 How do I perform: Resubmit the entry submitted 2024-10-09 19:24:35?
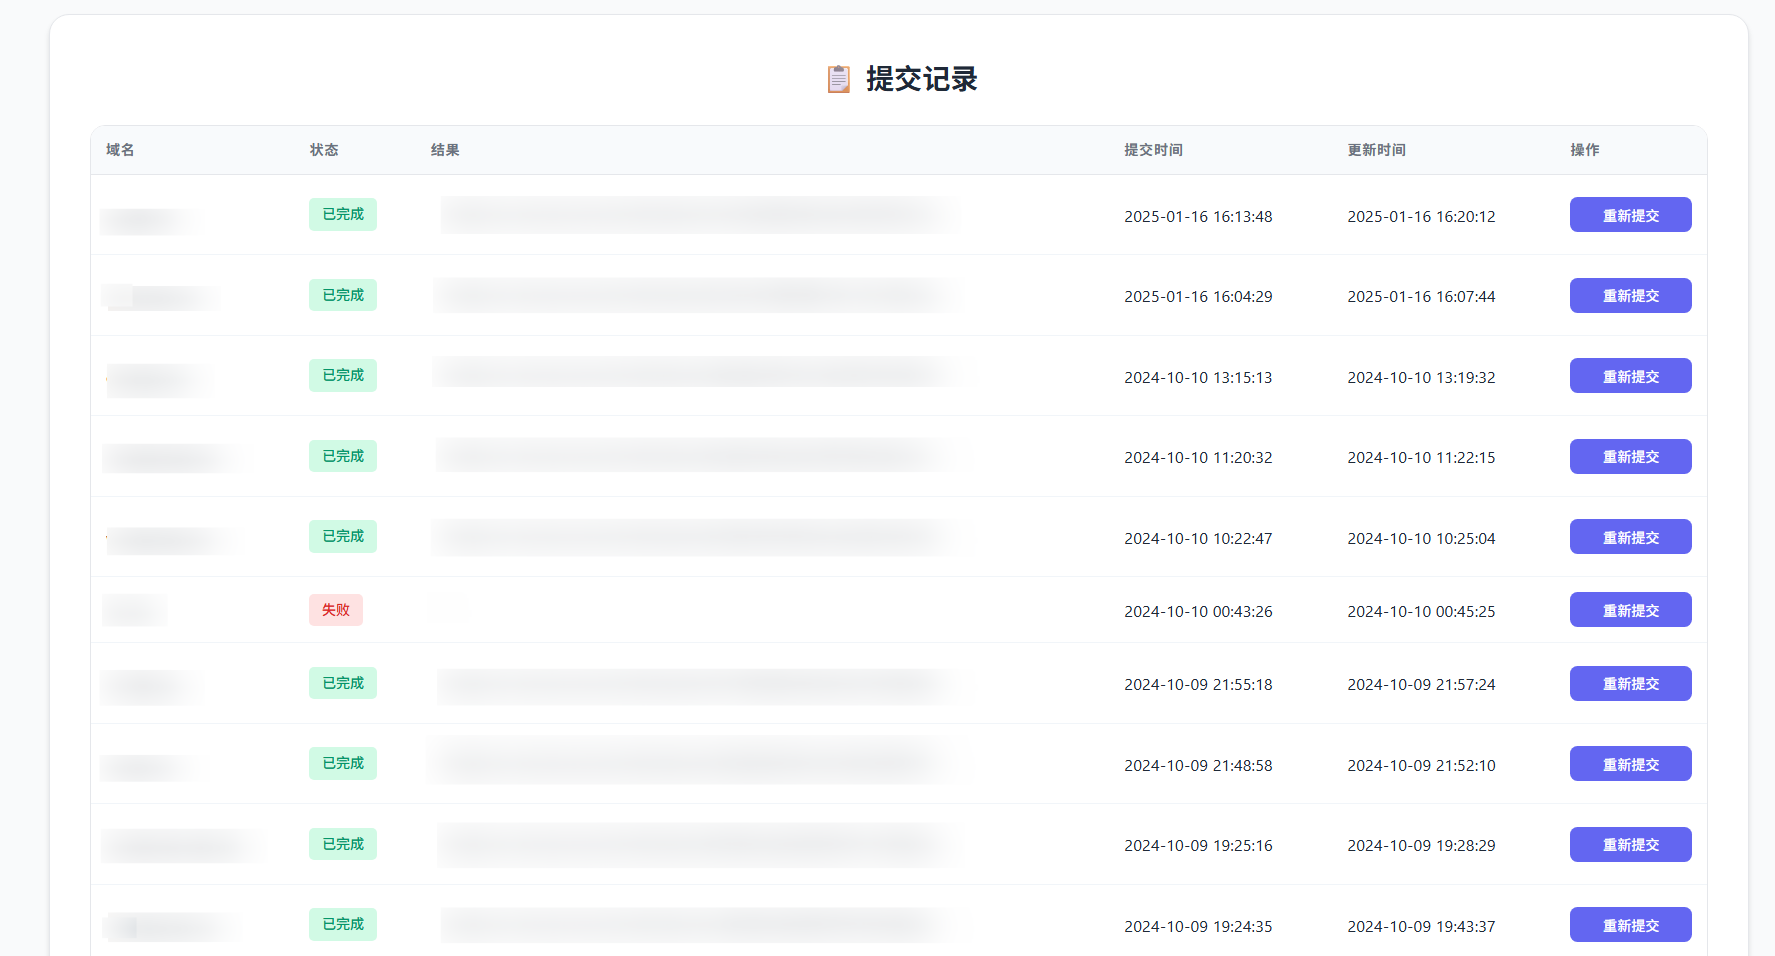[1630, 925]
